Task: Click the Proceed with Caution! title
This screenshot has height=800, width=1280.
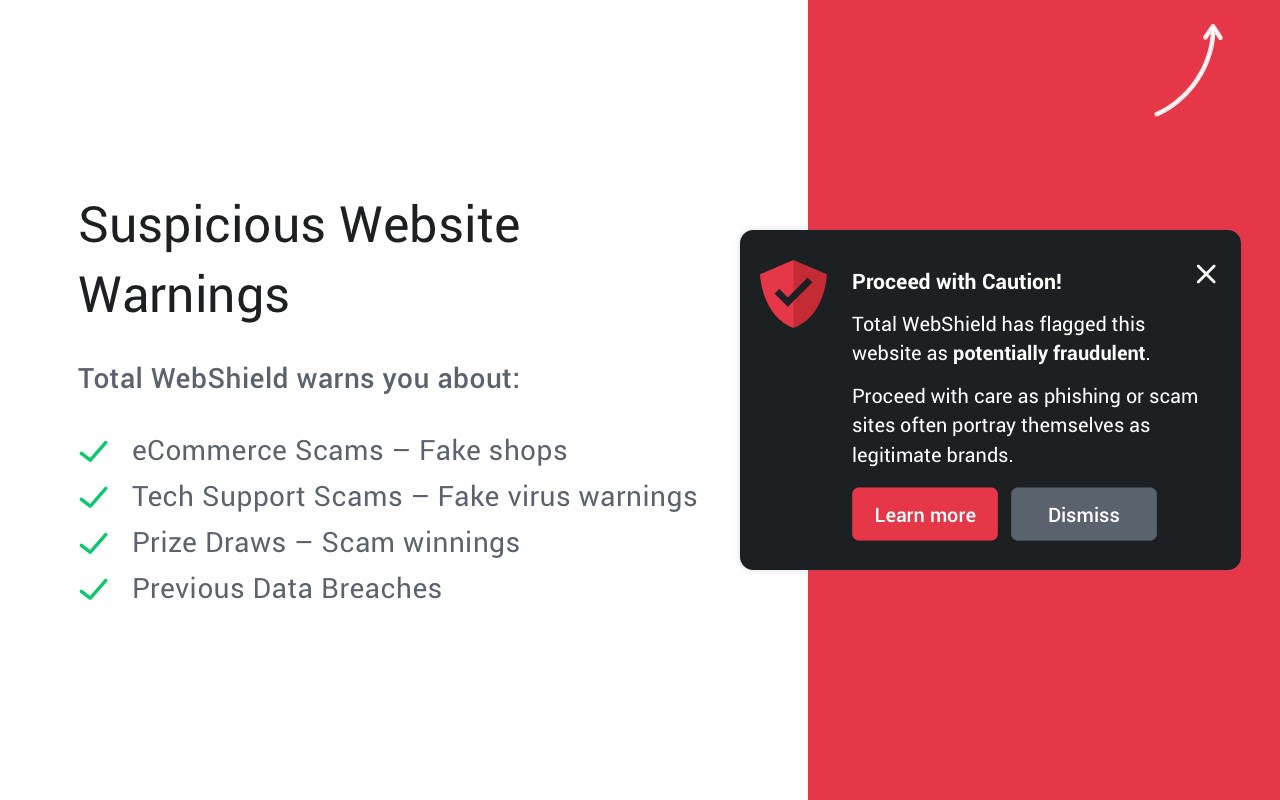Action: pyautogui.click(x=957, y=282)
